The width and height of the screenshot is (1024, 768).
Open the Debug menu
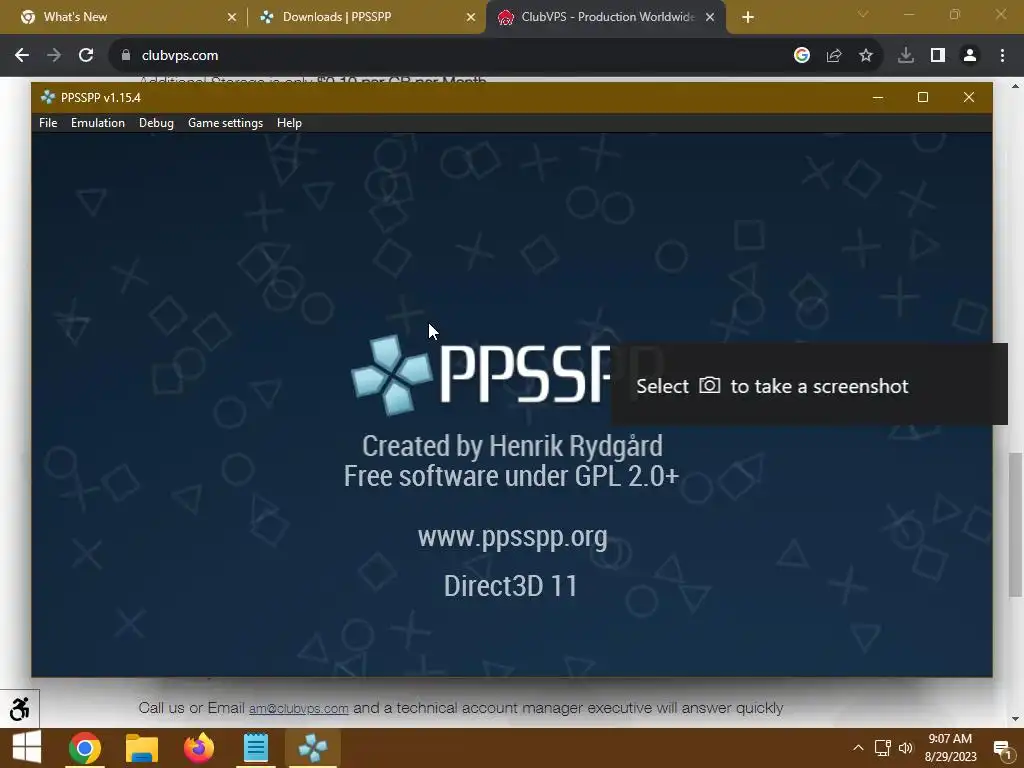(x=156, y=123)
